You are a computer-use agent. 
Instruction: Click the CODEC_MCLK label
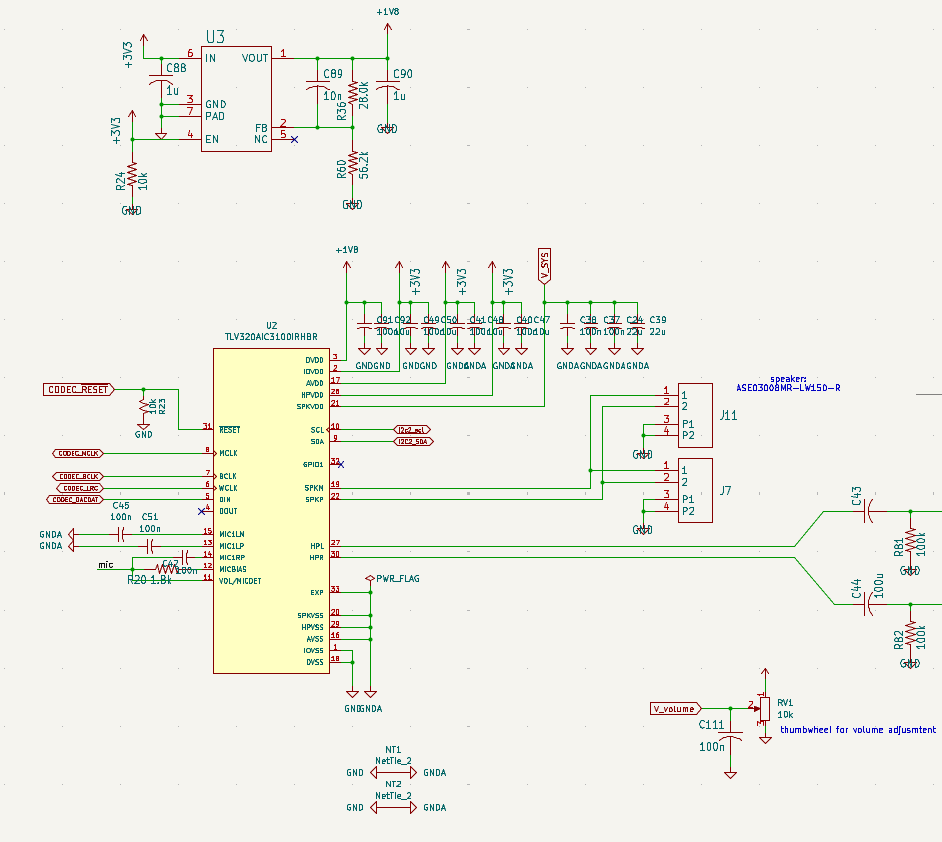click(x=79, y=453)
